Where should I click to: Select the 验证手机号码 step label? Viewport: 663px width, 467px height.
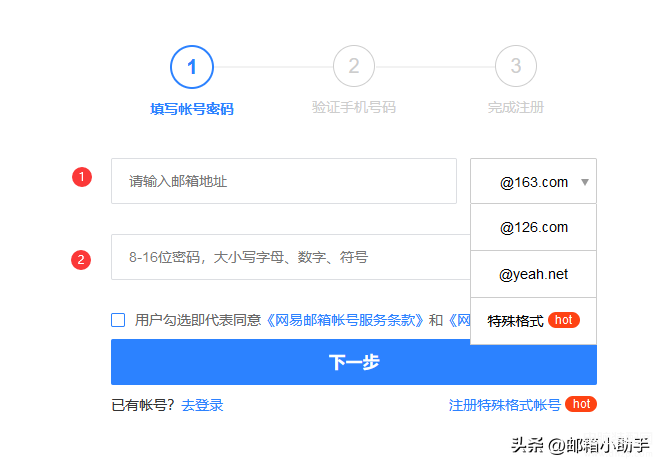coord(354,108)
